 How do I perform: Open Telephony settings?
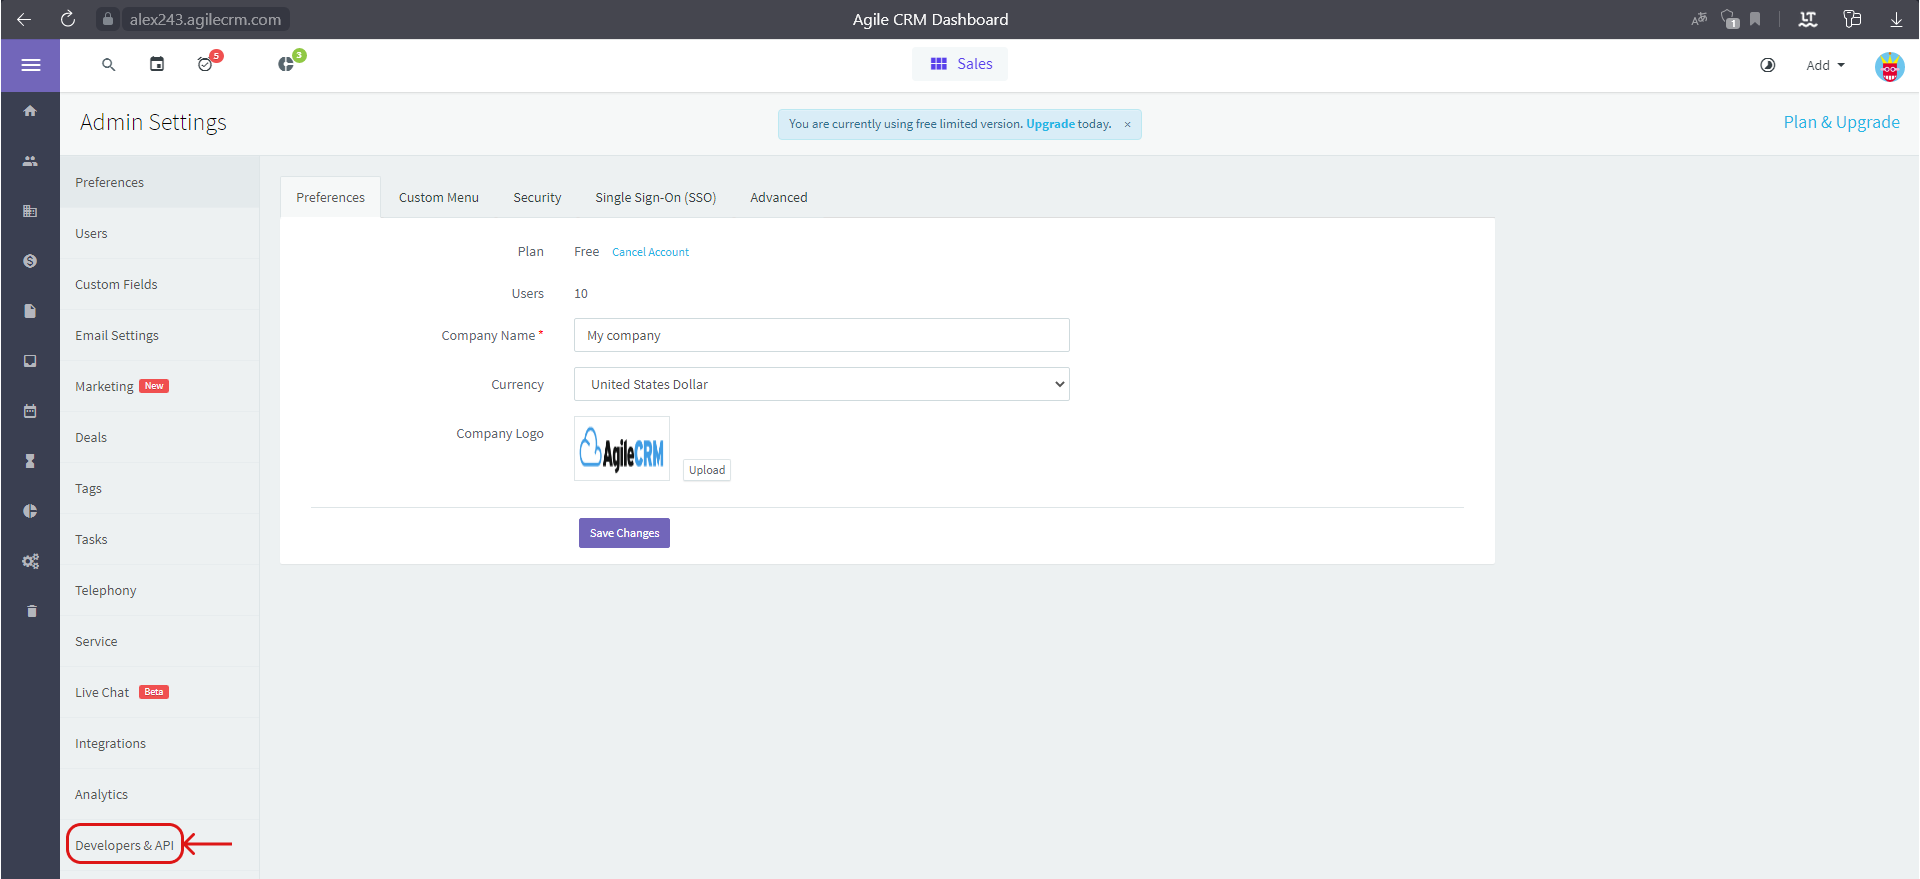pos(159,590)
